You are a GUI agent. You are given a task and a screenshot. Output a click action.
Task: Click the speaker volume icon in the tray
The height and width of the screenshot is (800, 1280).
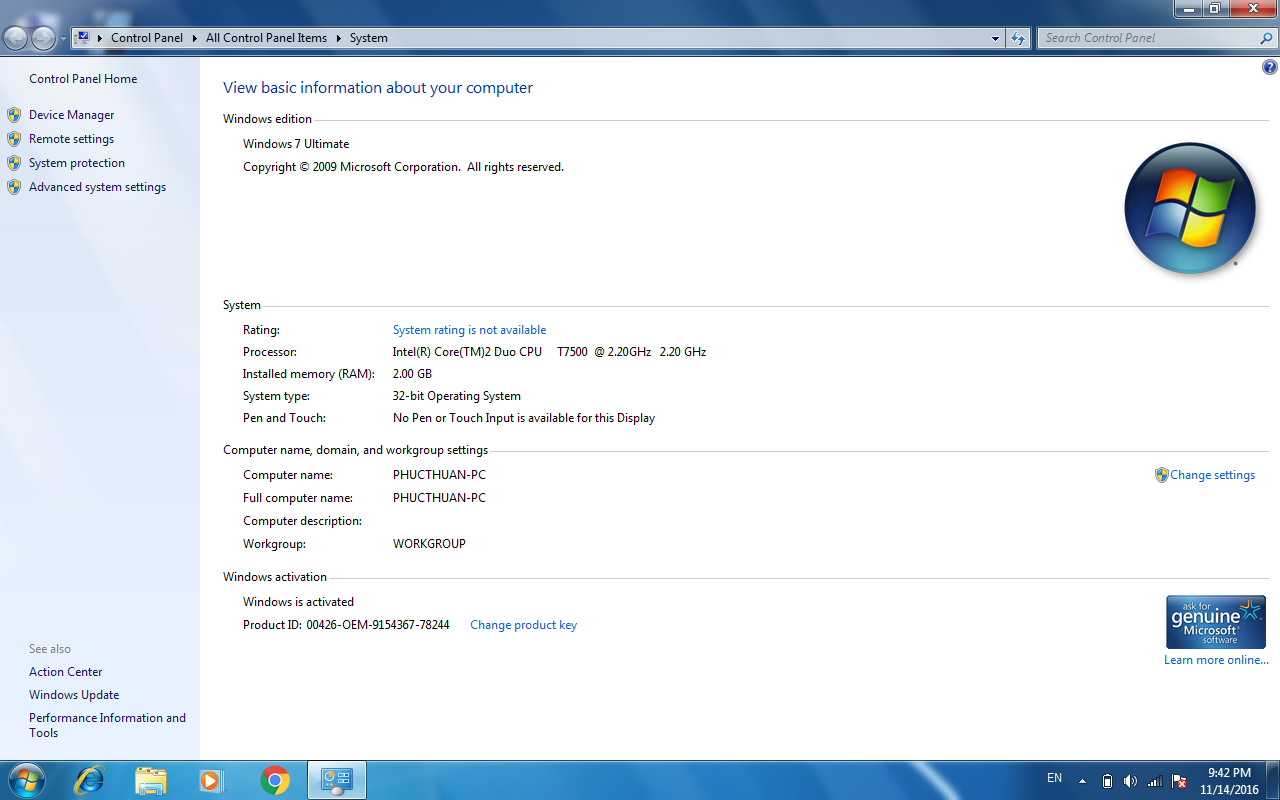click(x=1131, y=780)
